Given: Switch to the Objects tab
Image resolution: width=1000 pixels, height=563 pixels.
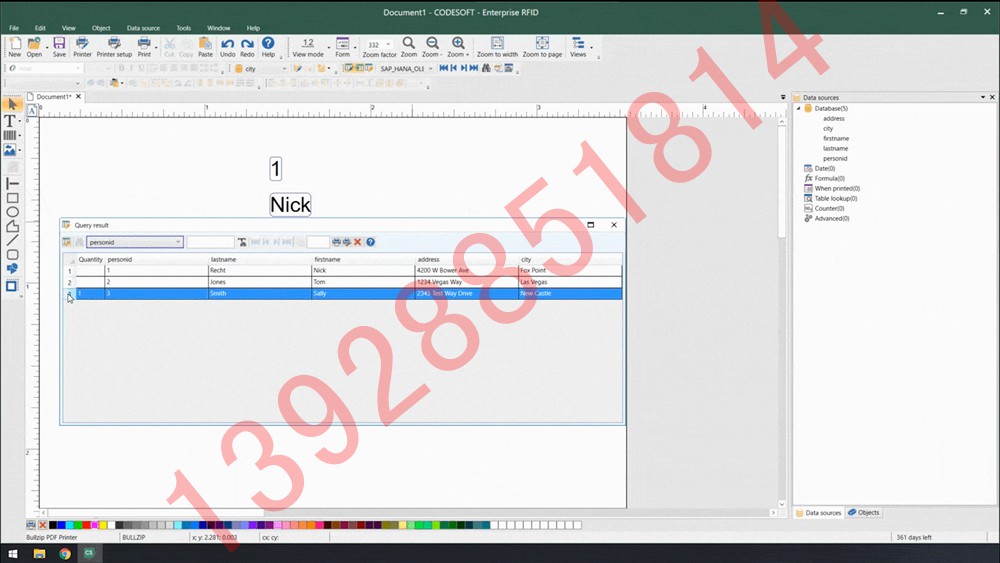Looking at the screenshot, I should point(864,512).
